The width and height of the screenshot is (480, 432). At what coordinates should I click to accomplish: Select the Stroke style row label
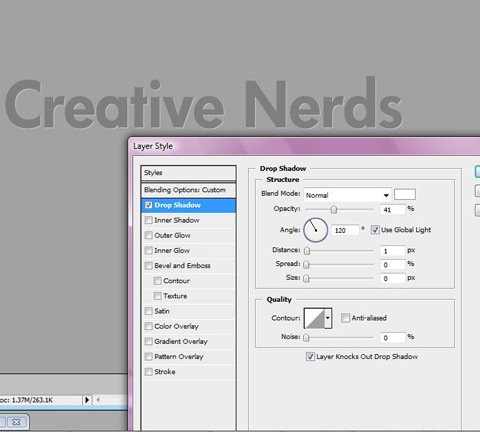pyautogui.click(x=165, y=372)
